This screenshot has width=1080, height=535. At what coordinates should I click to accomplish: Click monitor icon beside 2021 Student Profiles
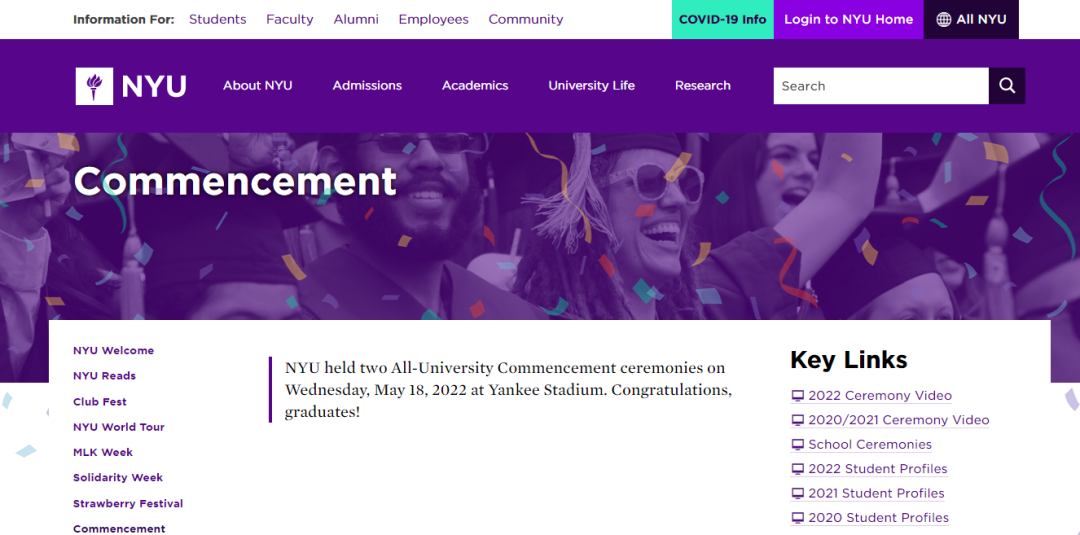(x=797, y=494)
